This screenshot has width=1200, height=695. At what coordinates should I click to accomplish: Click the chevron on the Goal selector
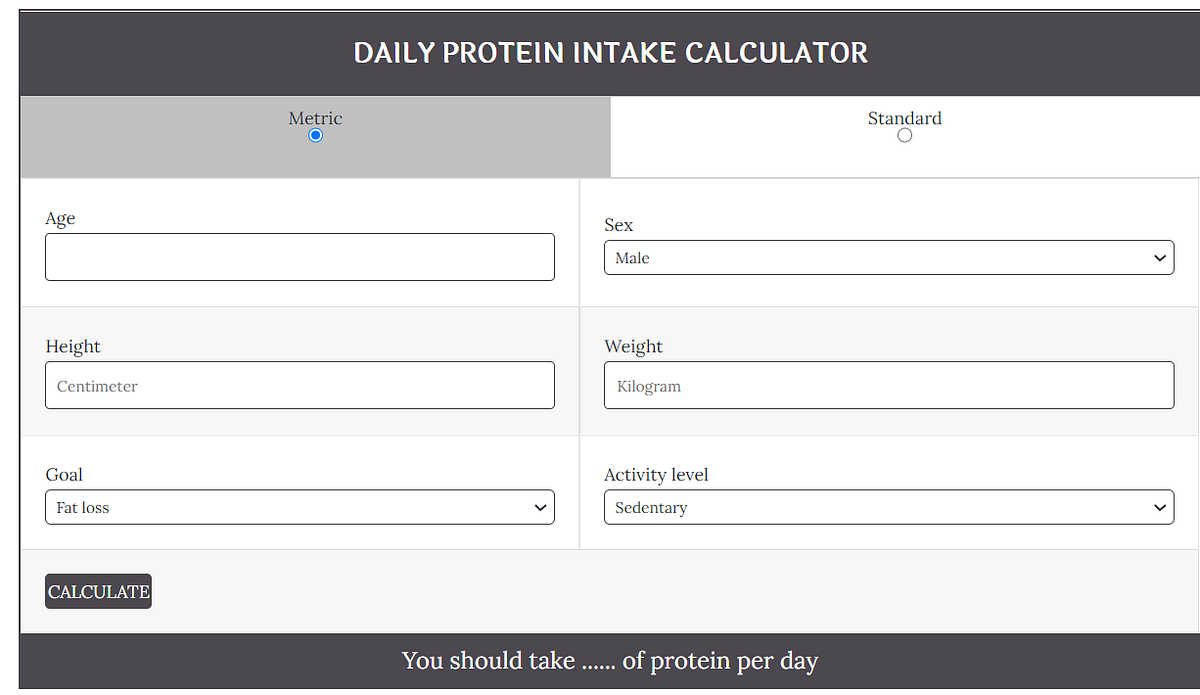[540, 507]
